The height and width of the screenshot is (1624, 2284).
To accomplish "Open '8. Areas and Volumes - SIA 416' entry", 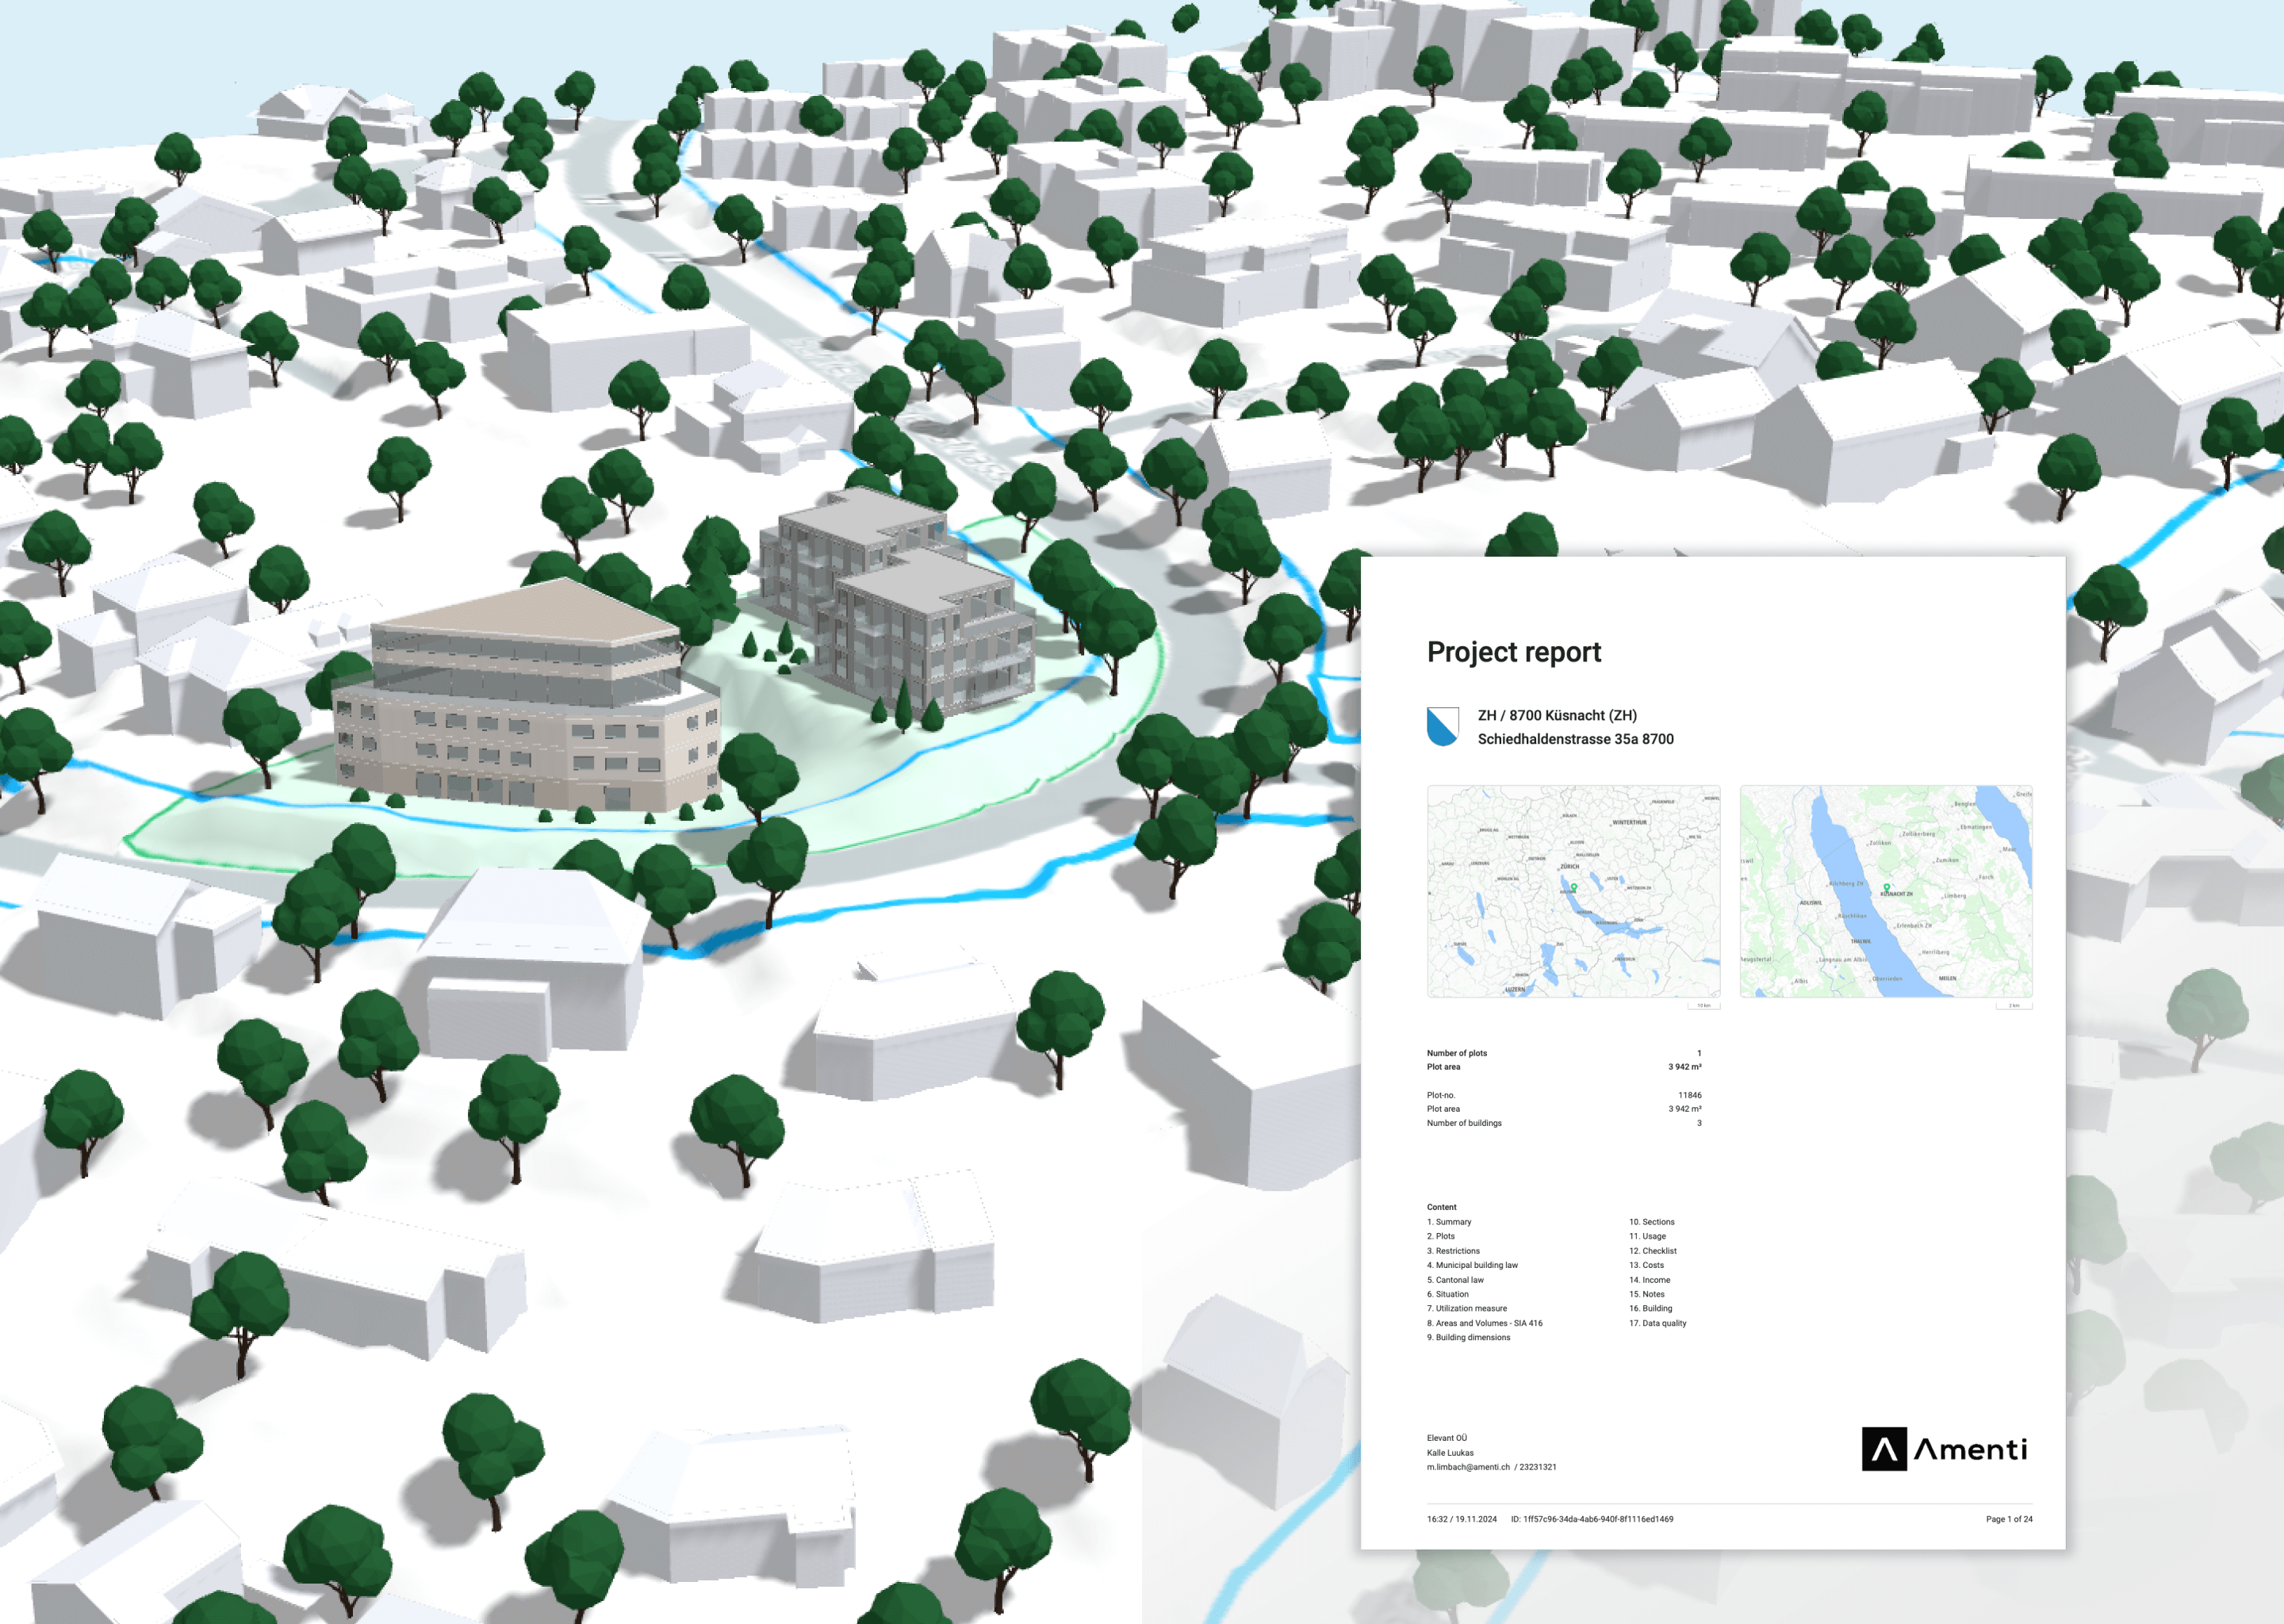I will pyautogui.click(x=1485, y=1323).
